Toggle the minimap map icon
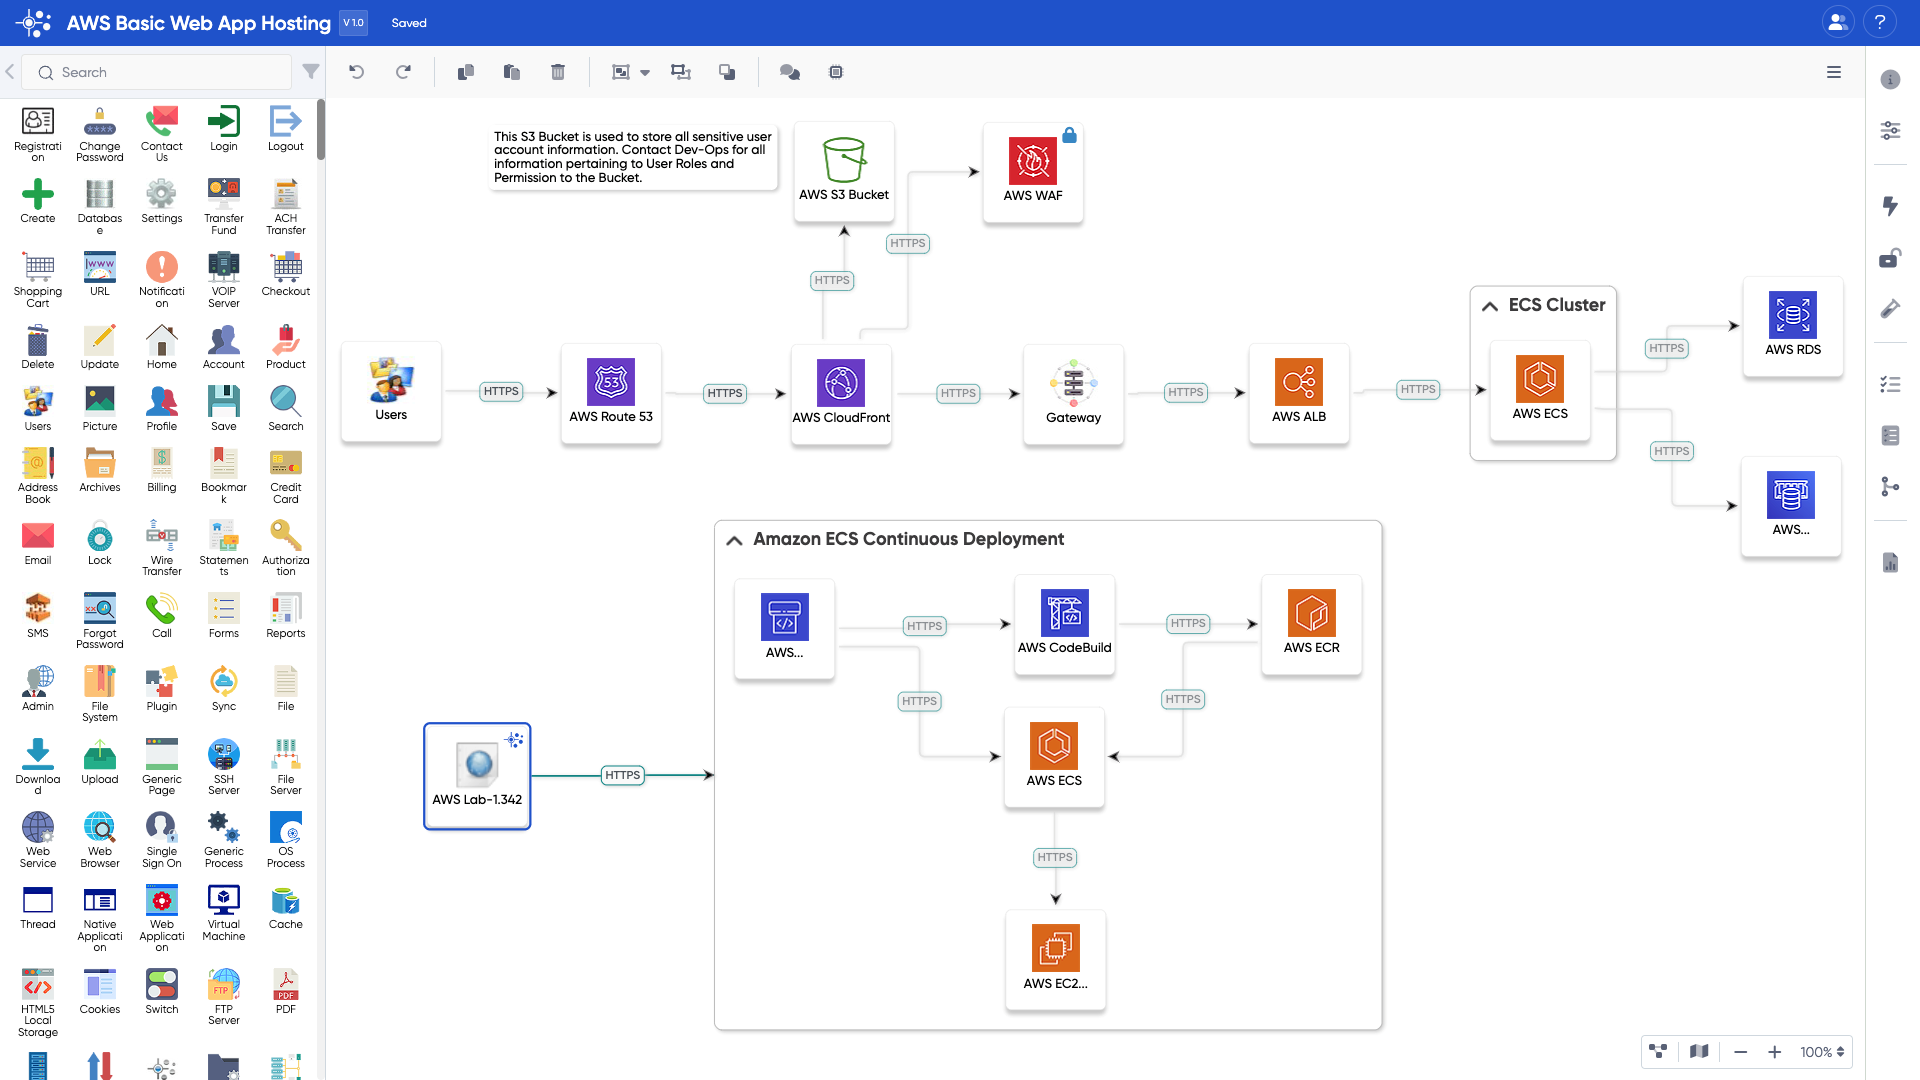Image resolution: width=1920 pixels, height=1080 pixels. [1699, 1052]
